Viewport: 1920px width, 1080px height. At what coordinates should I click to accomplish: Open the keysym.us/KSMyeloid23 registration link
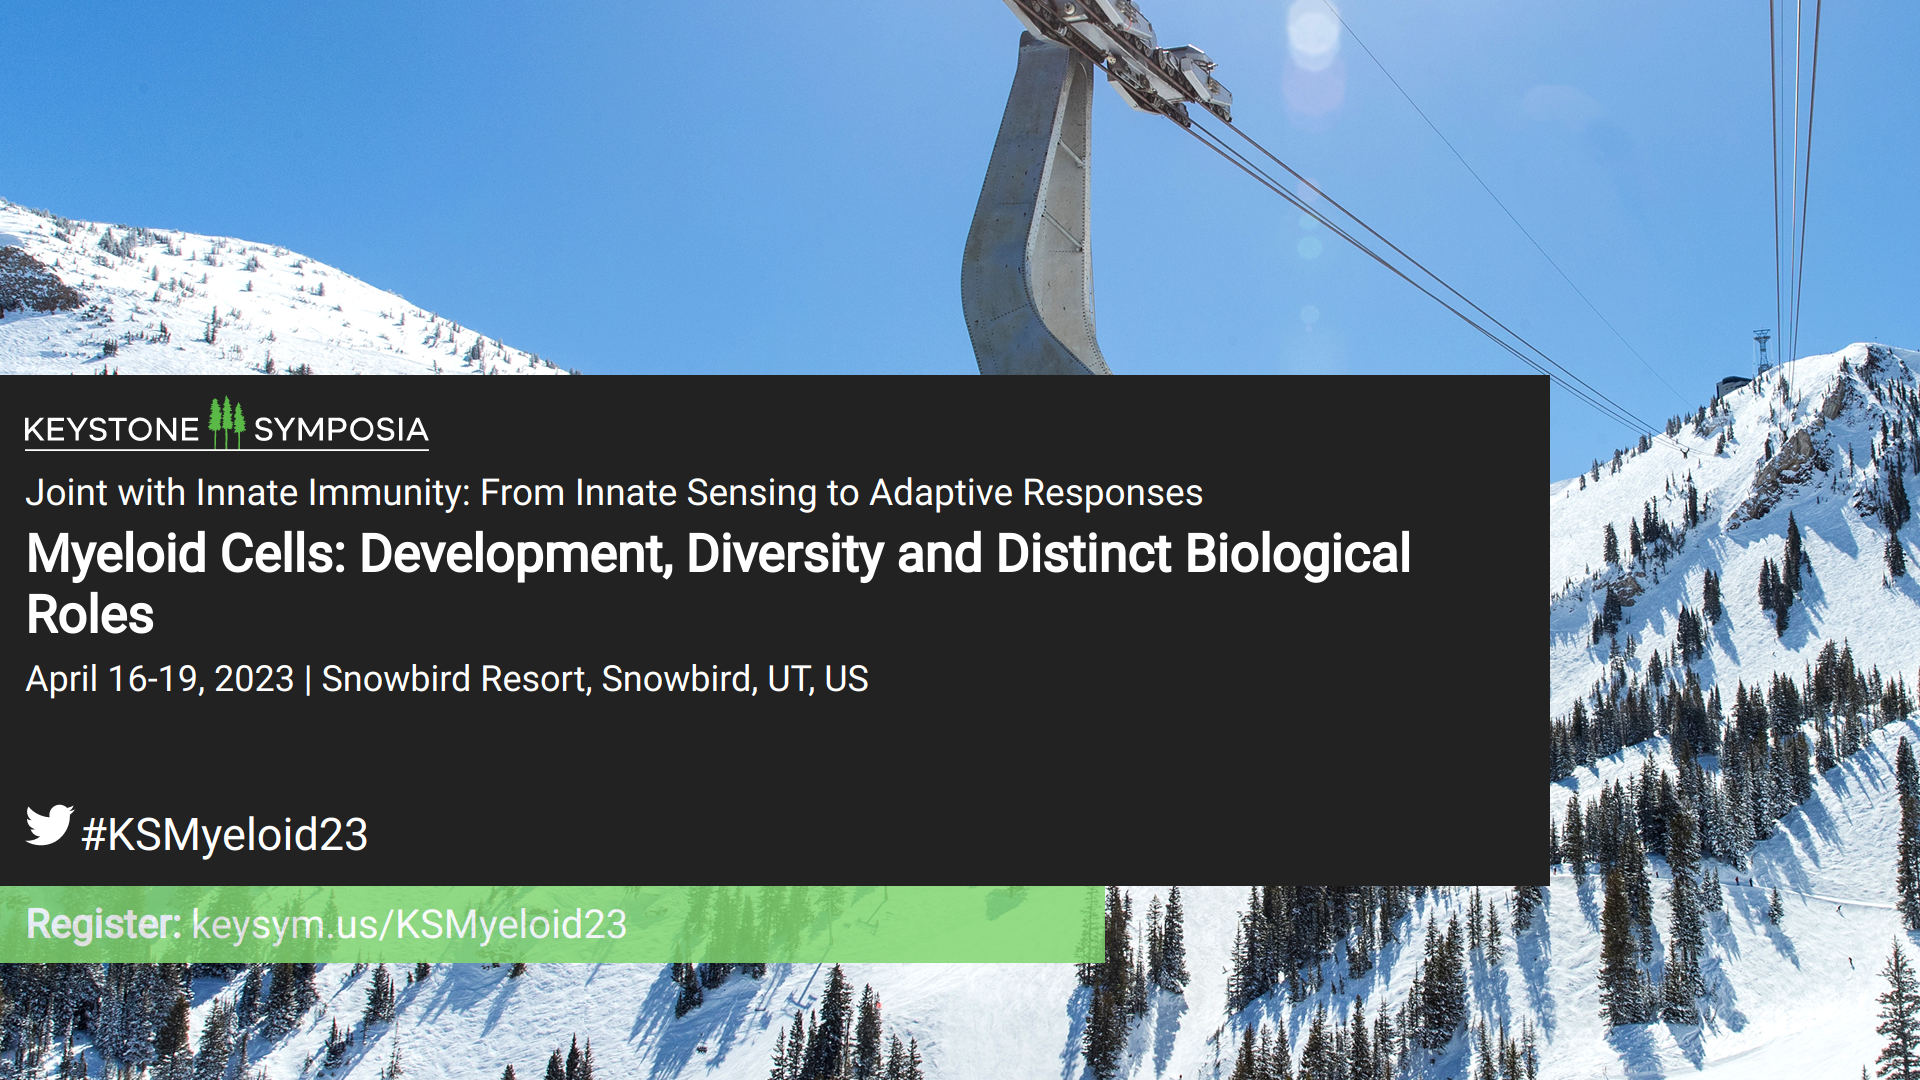[409, 925]
